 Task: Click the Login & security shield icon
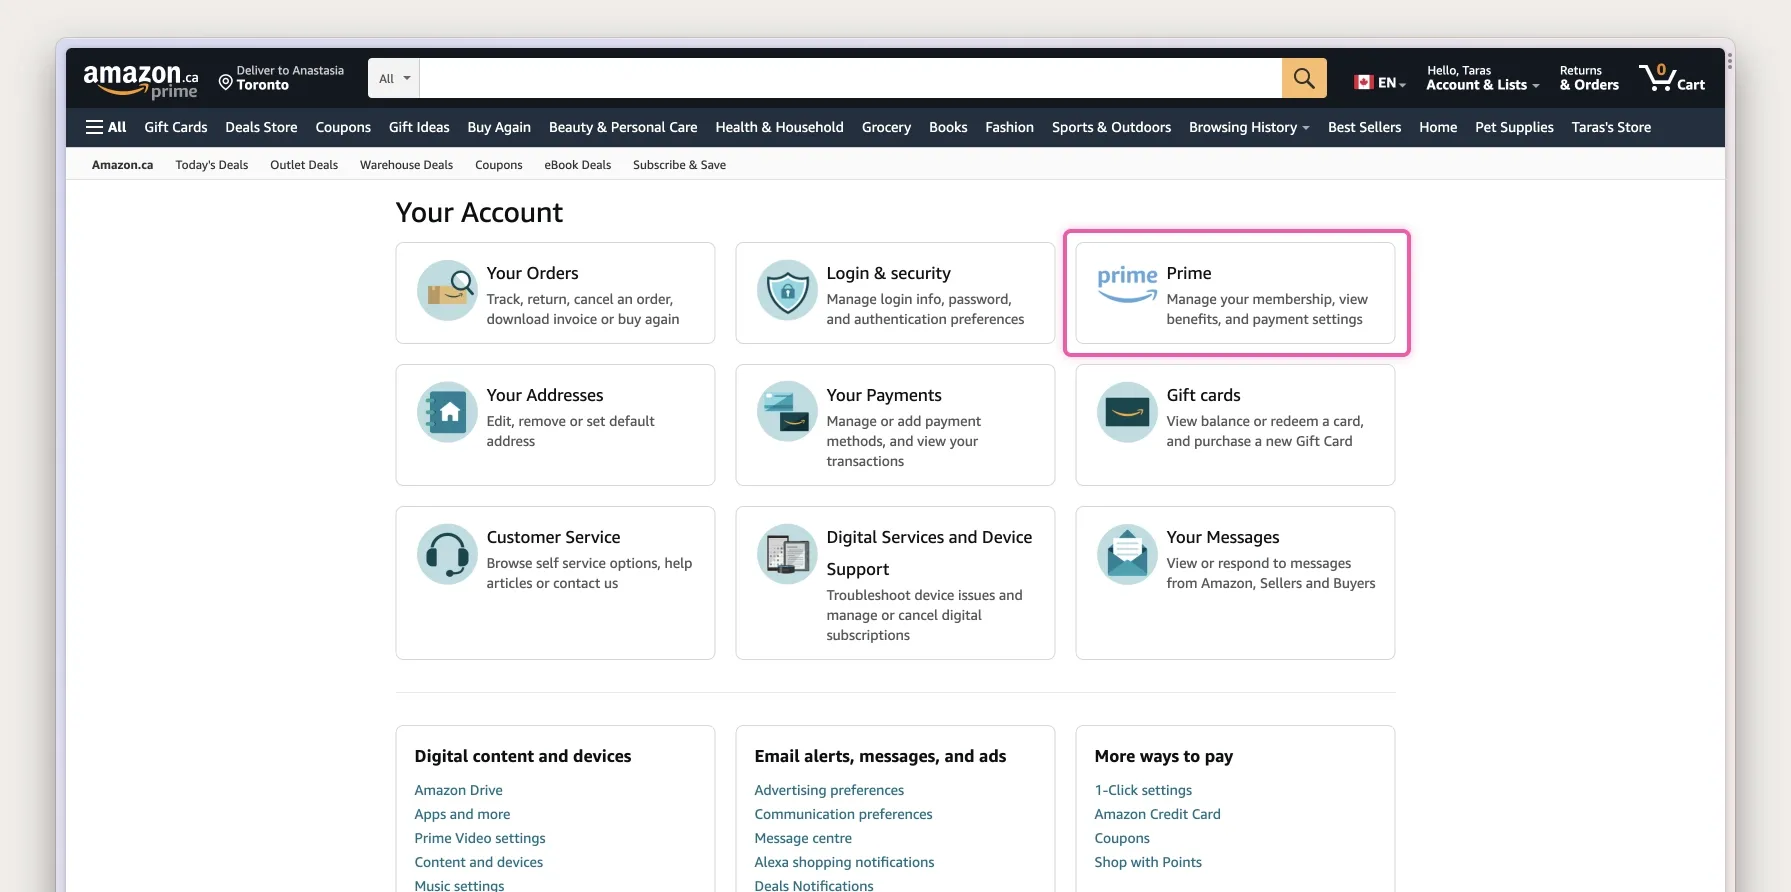pyautogui.click(x=787, y=291)
